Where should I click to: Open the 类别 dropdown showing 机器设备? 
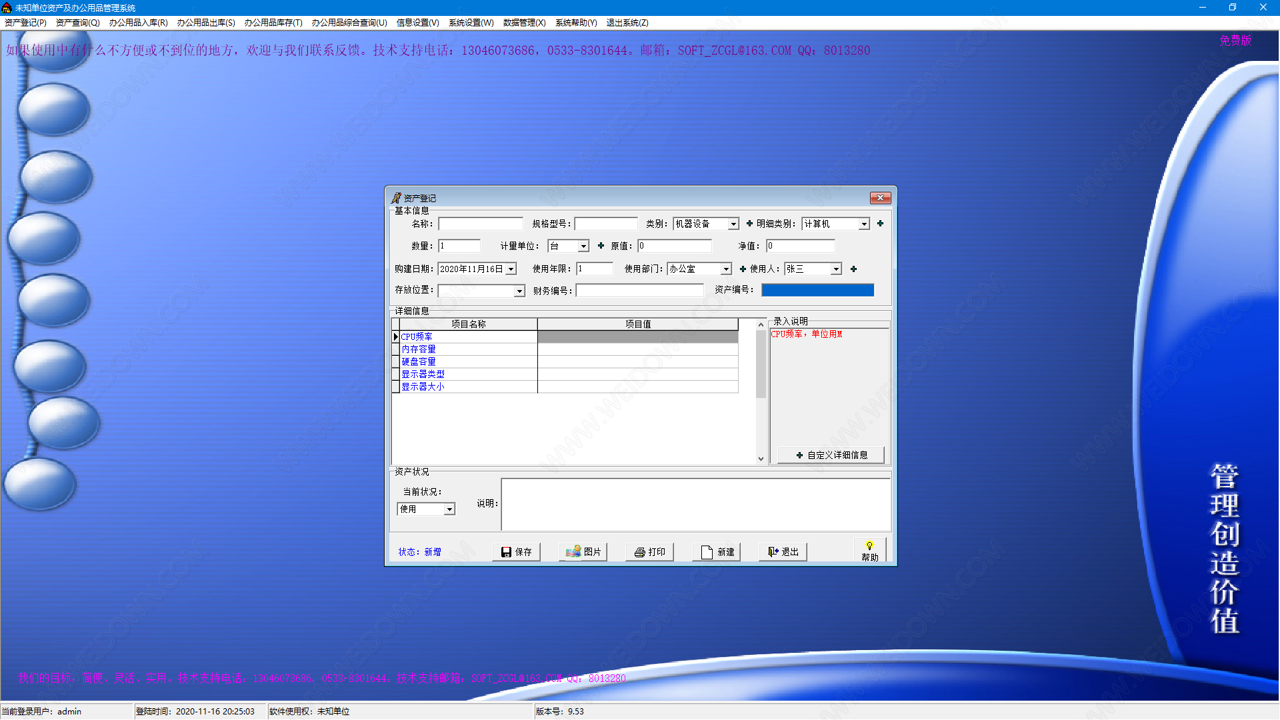[x=733, y=224]
